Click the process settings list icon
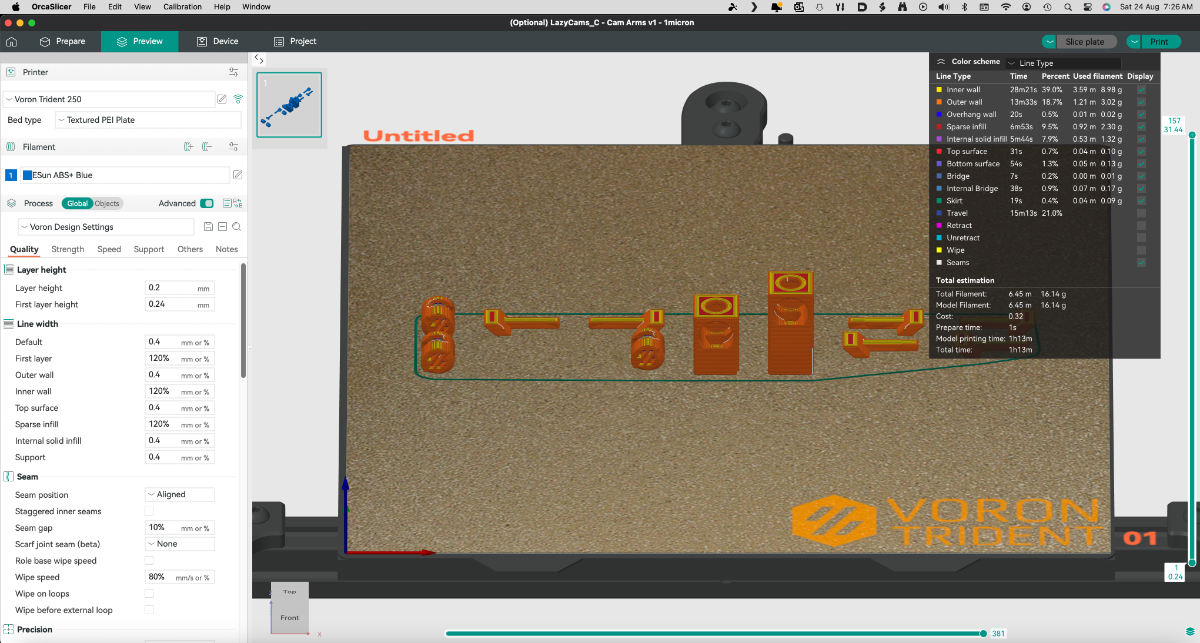This screenshot has width=1200, height=643. [x=228, y=203]
